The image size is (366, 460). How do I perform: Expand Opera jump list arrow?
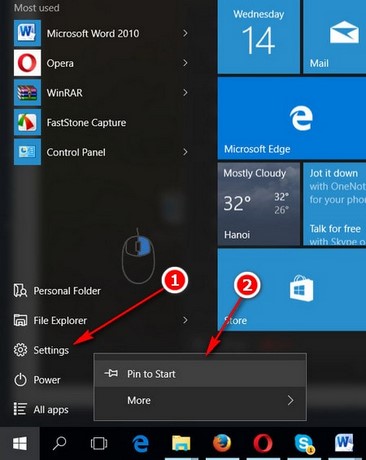point(185,63)
